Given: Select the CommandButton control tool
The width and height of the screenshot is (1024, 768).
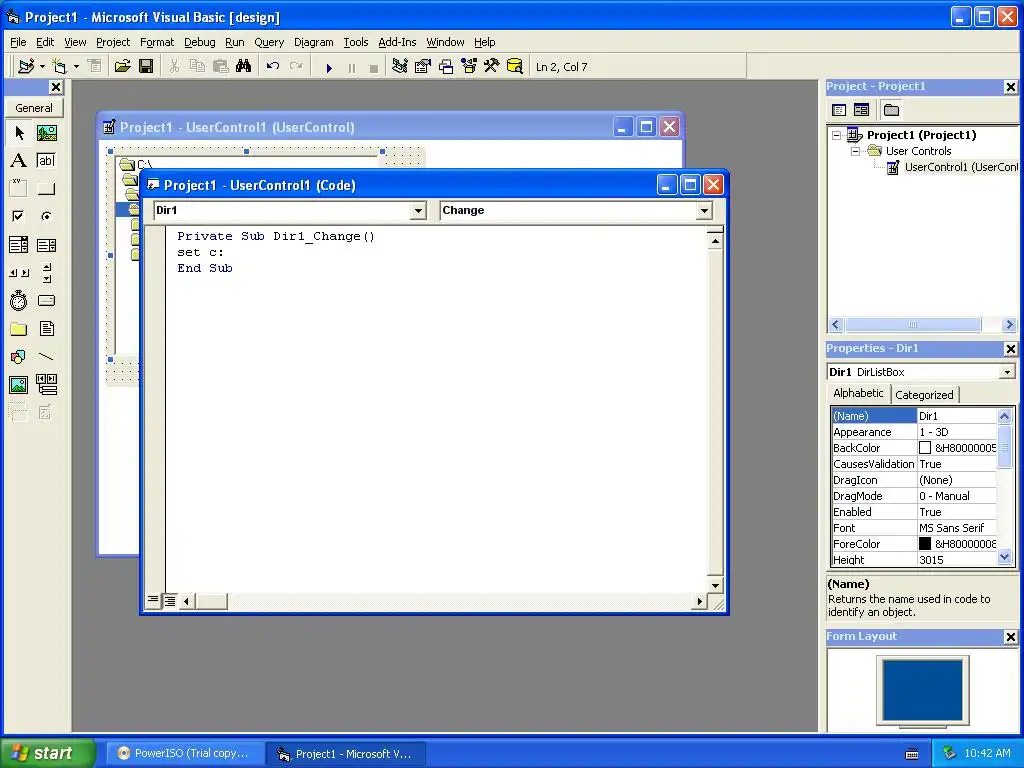Looking at the screenshot, I should 46,189.
